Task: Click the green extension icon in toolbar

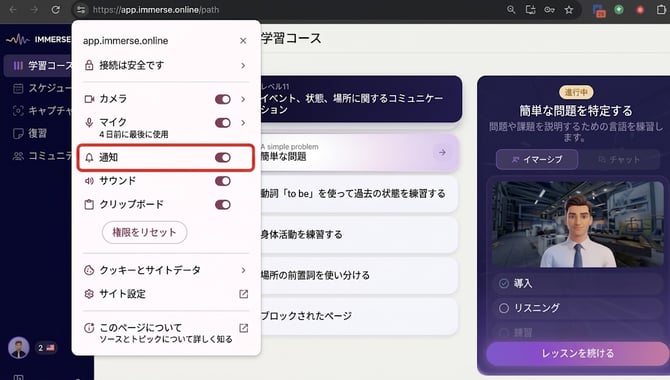Action: 619,9
